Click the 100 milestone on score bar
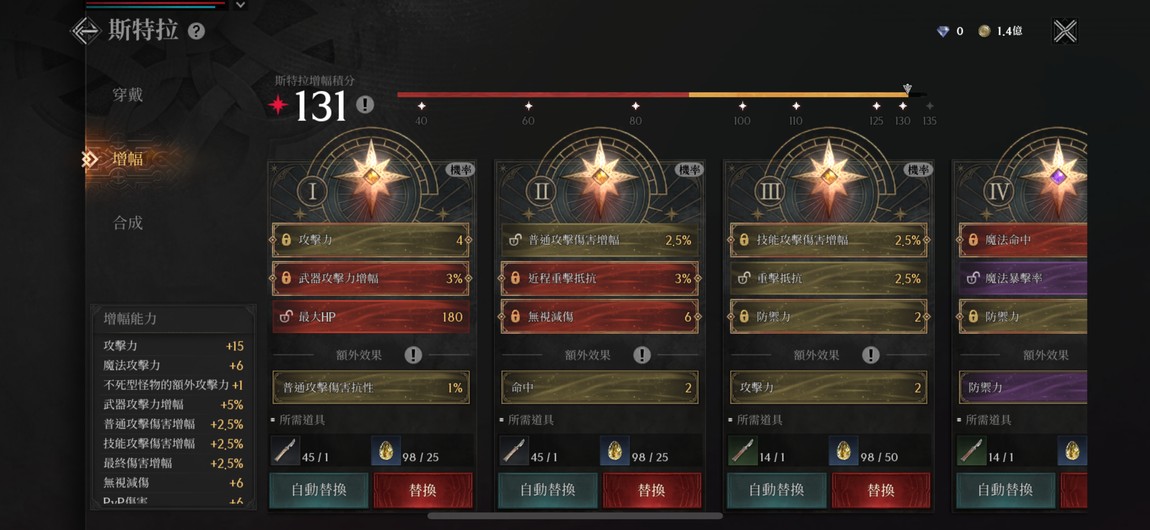Screen dimensions: 1150x530 point(742,112)
